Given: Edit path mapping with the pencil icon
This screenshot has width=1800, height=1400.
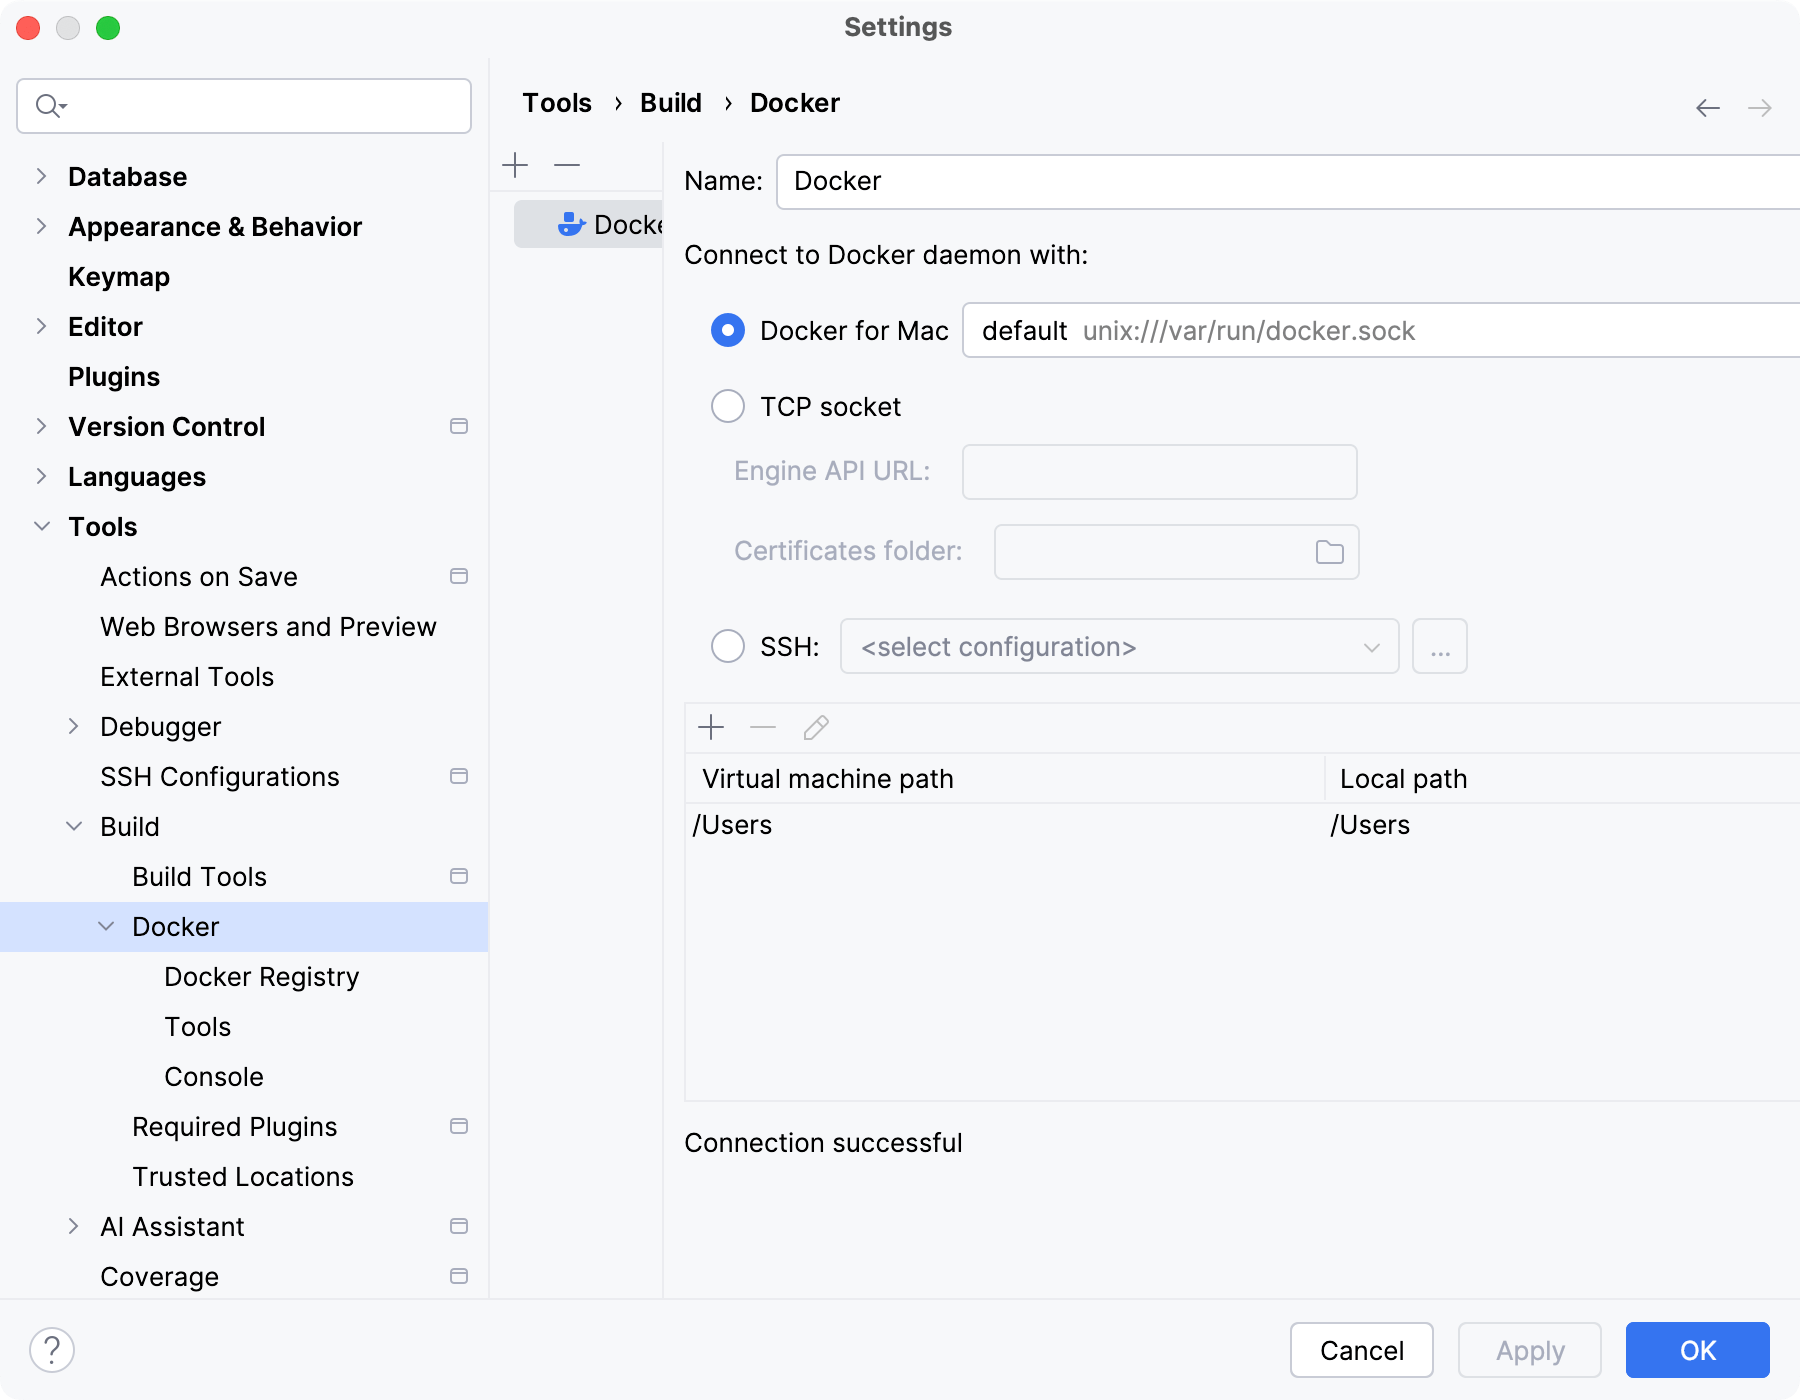Looking at the screenshot, I should 816,727.
